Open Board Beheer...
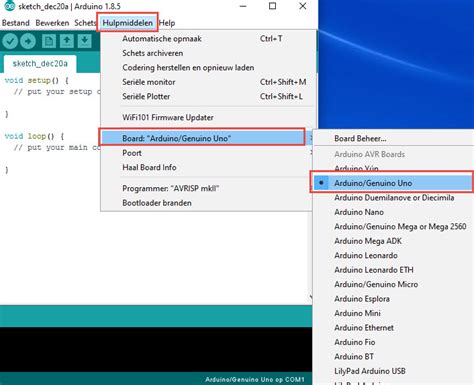 pyautogui.click(x=393, y=139)
